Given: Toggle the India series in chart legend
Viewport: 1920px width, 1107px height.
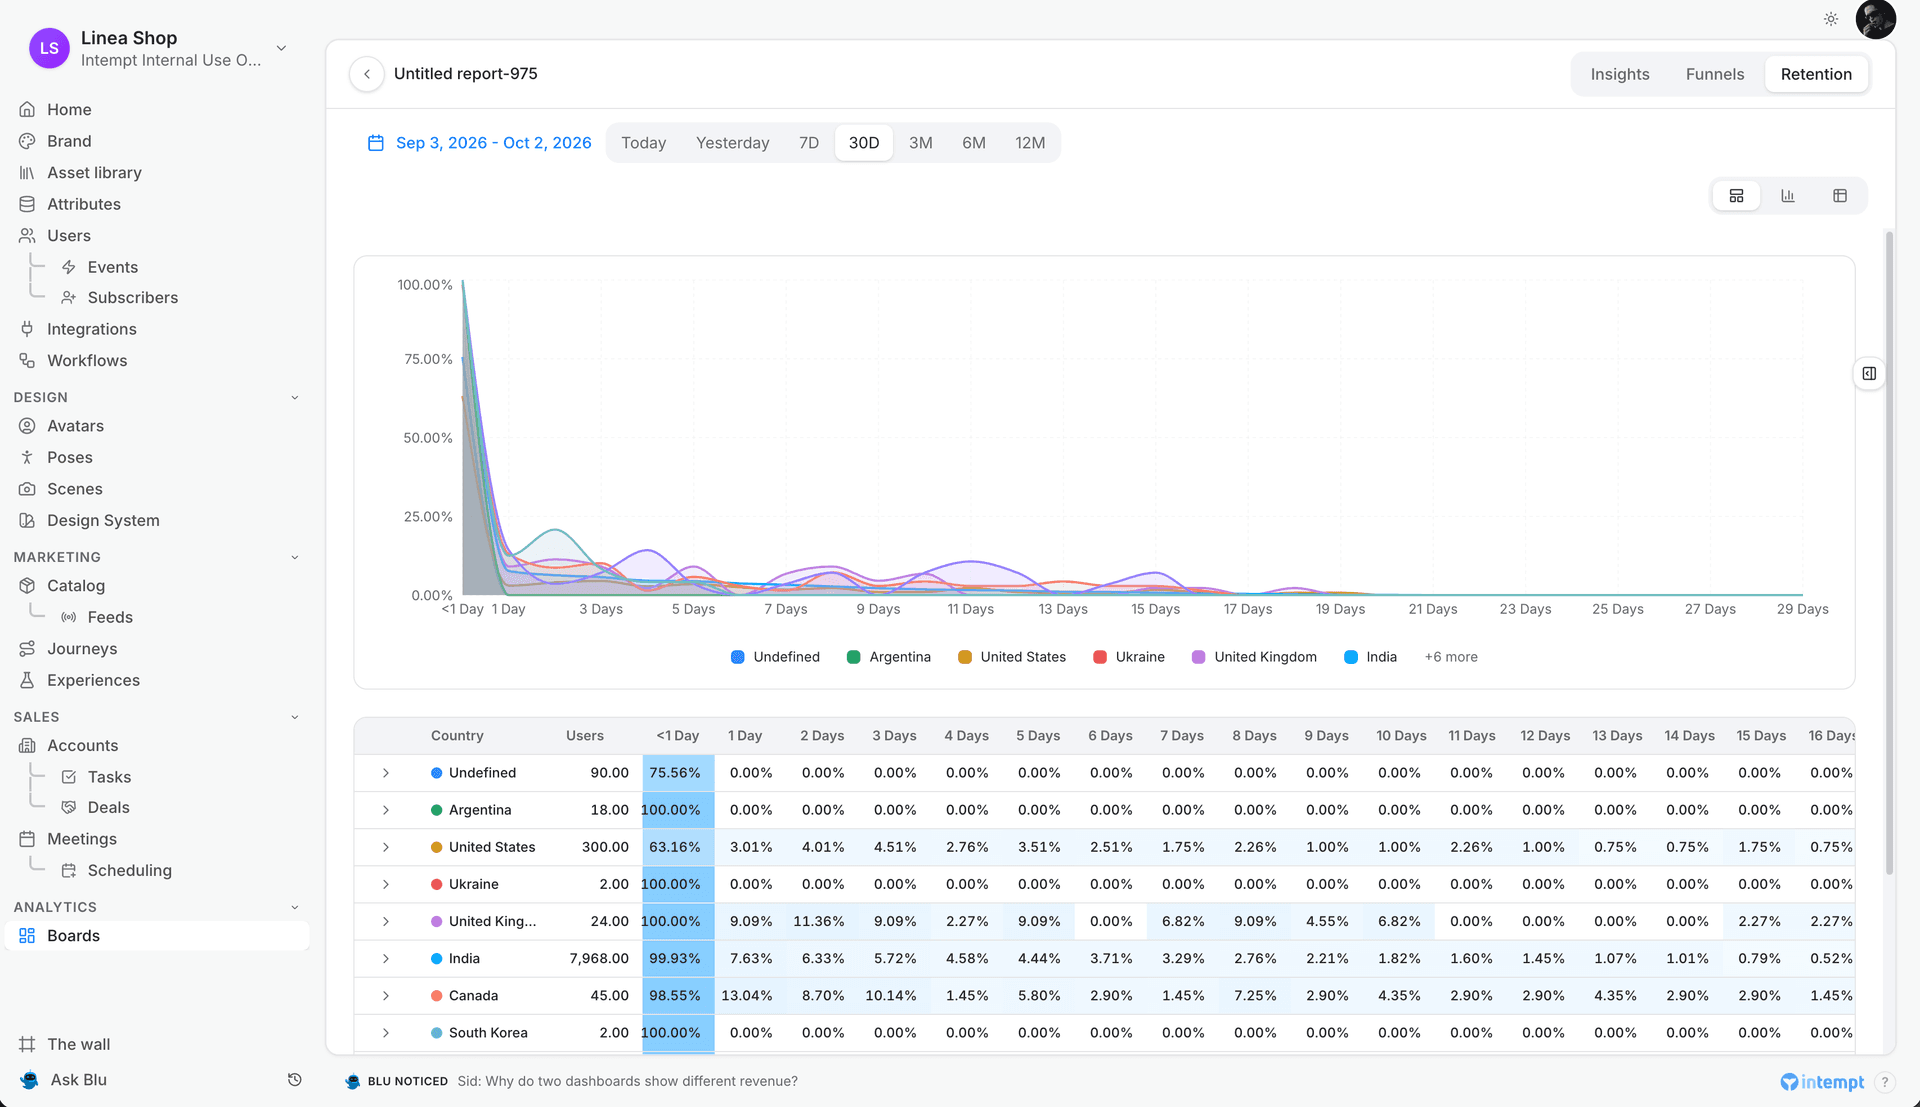Looking at the screenshot, I should pyautogui.click(x=1370, y=657).
